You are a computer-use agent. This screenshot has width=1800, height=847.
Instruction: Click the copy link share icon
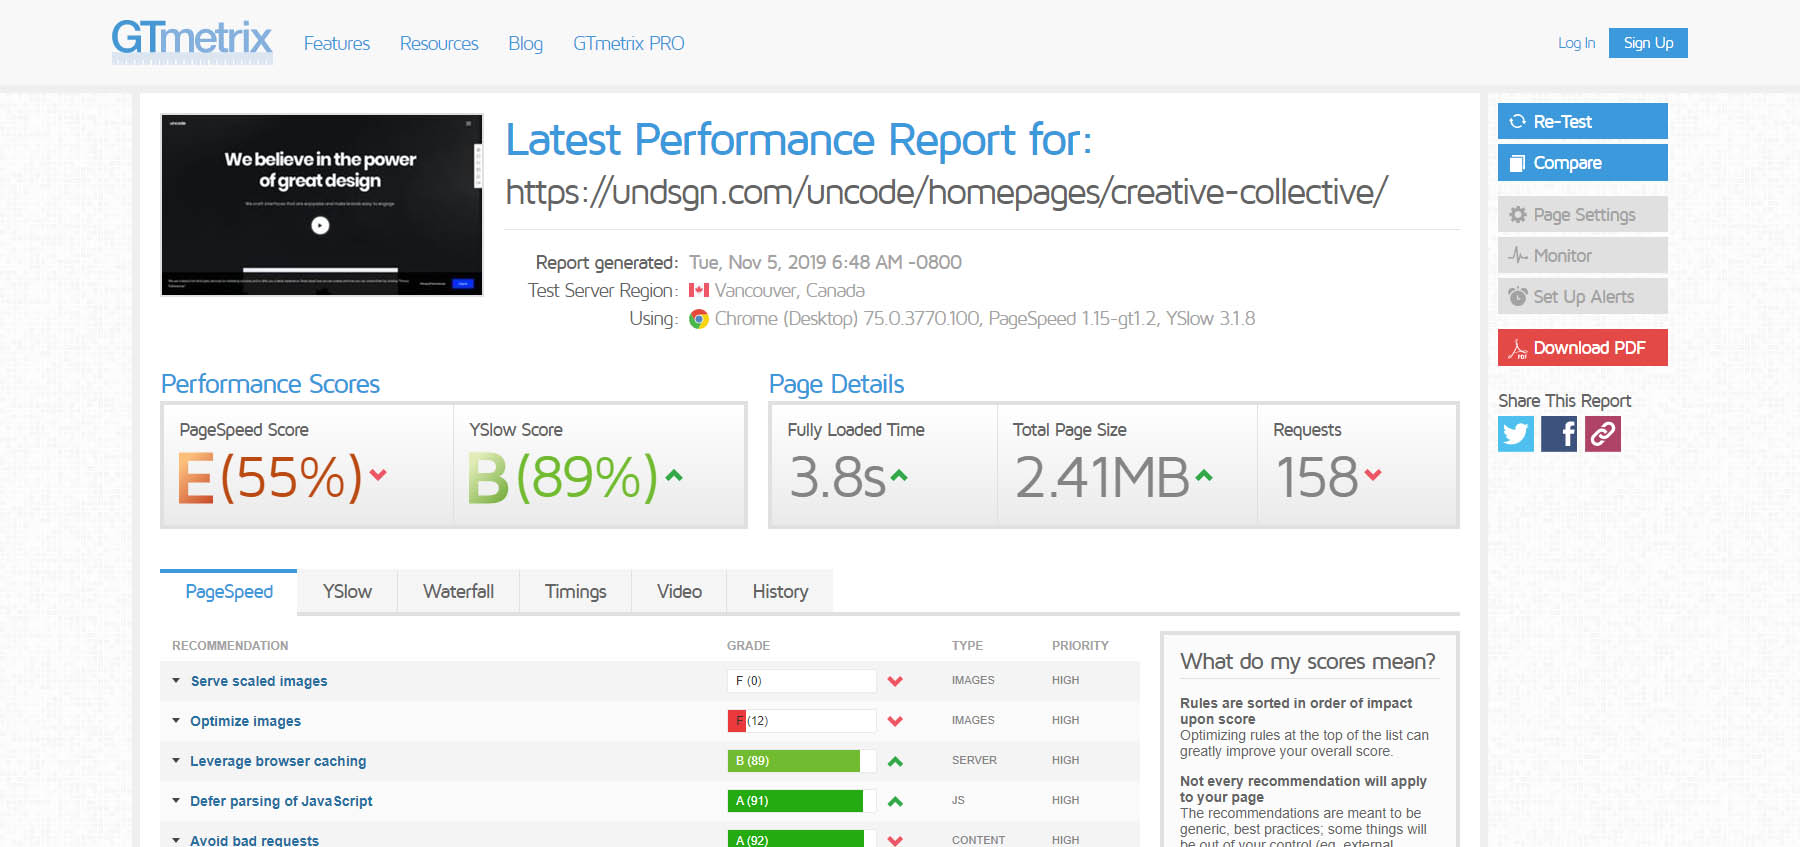coord(1603,434)
